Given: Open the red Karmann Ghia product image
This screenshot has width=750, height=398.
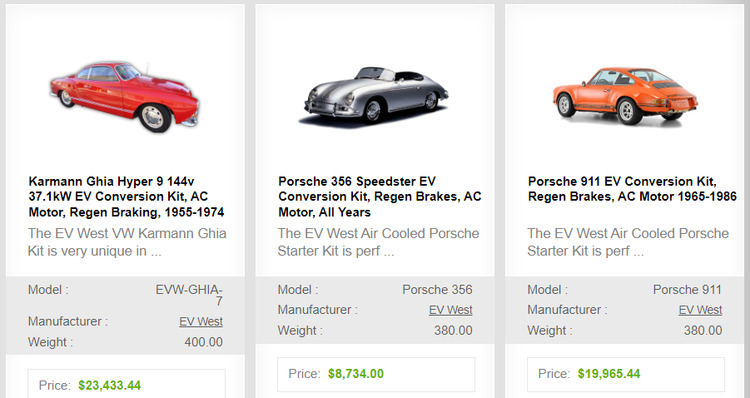Looking at the screenshot, I should [x=124, y=96].
